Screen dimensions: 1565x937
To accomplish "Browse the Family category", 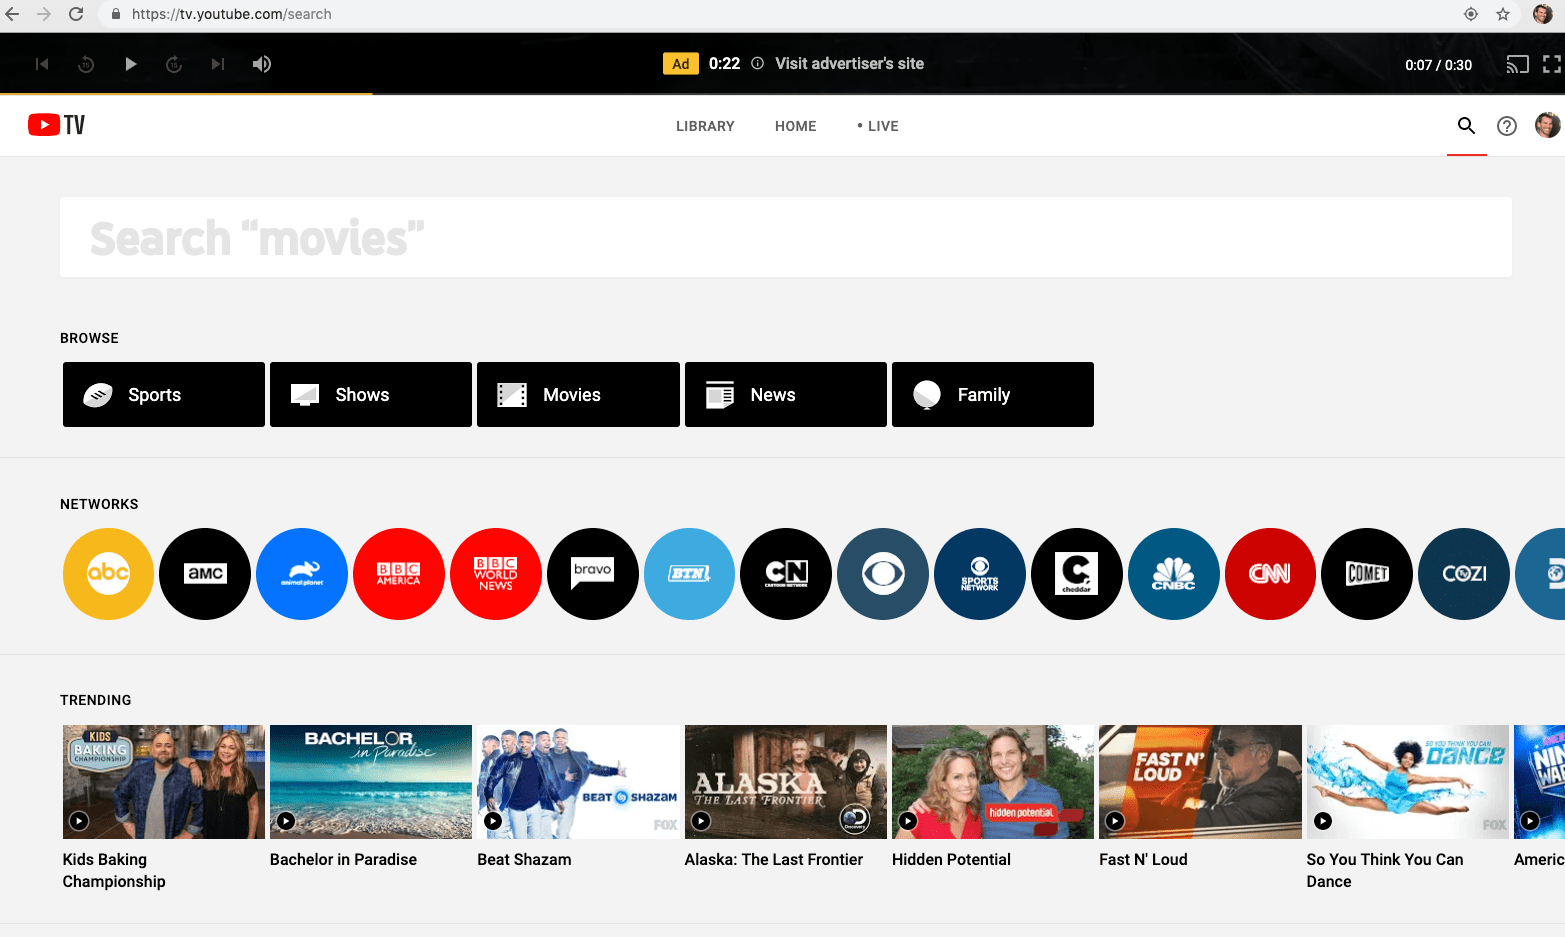I will [993, 394].
